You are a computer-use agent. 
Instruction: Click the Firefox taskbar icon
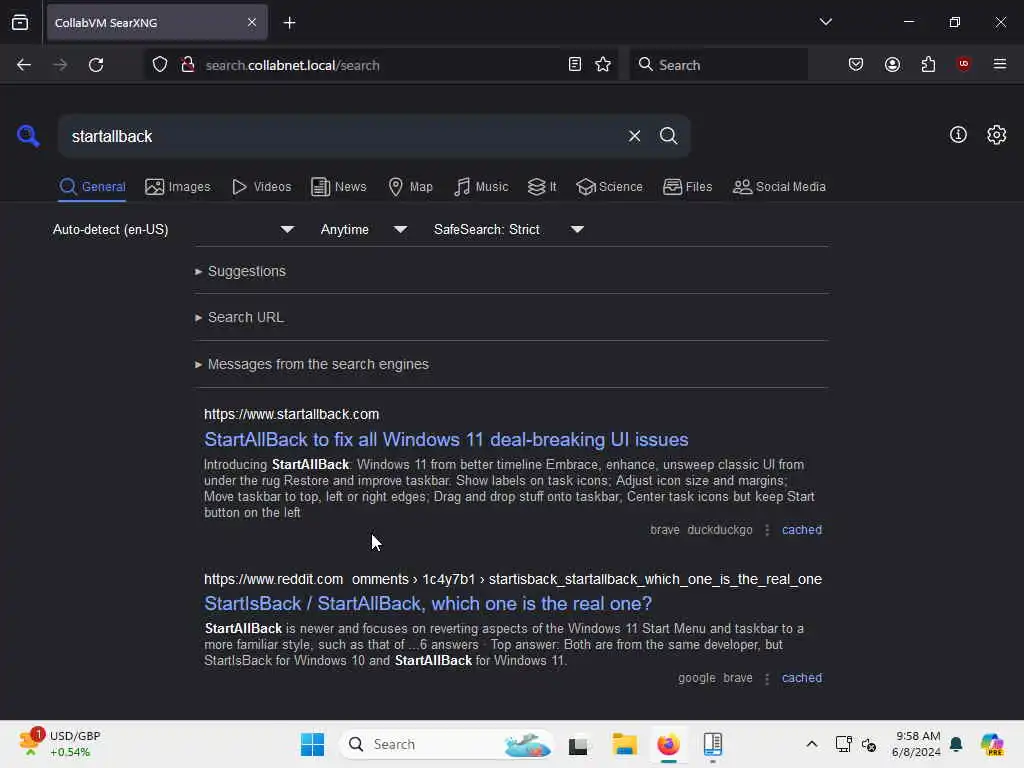(x=668, y=744)
